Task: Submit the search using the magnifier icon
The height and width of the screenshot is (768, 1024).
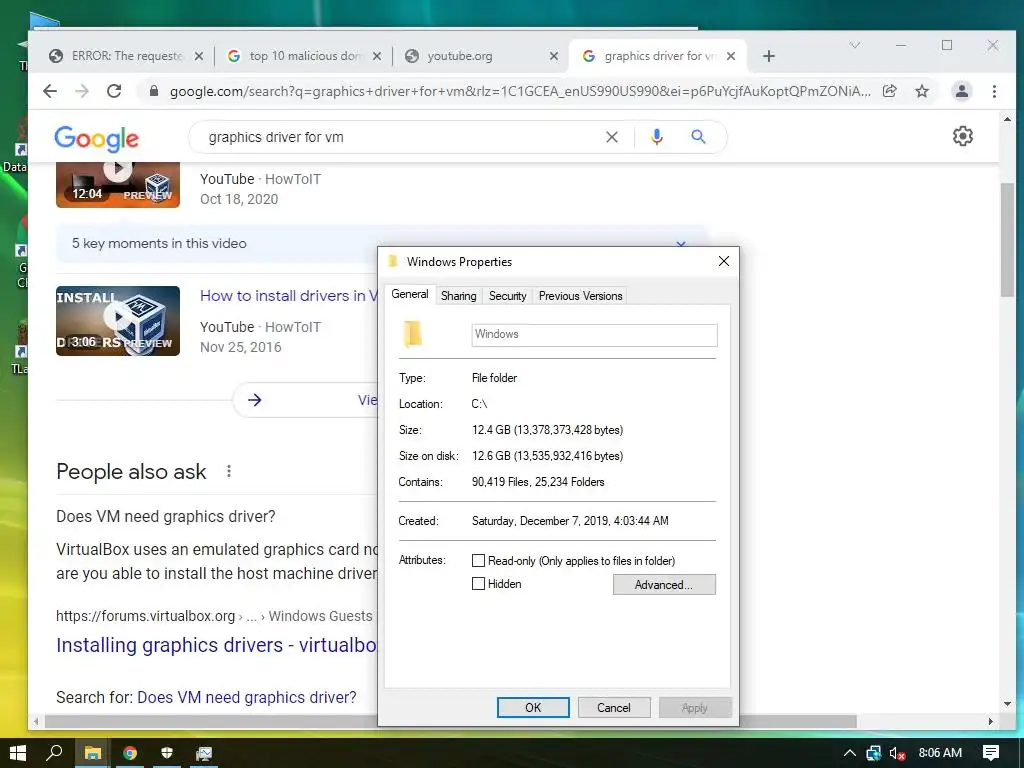Action: click(x=698, y=137)
